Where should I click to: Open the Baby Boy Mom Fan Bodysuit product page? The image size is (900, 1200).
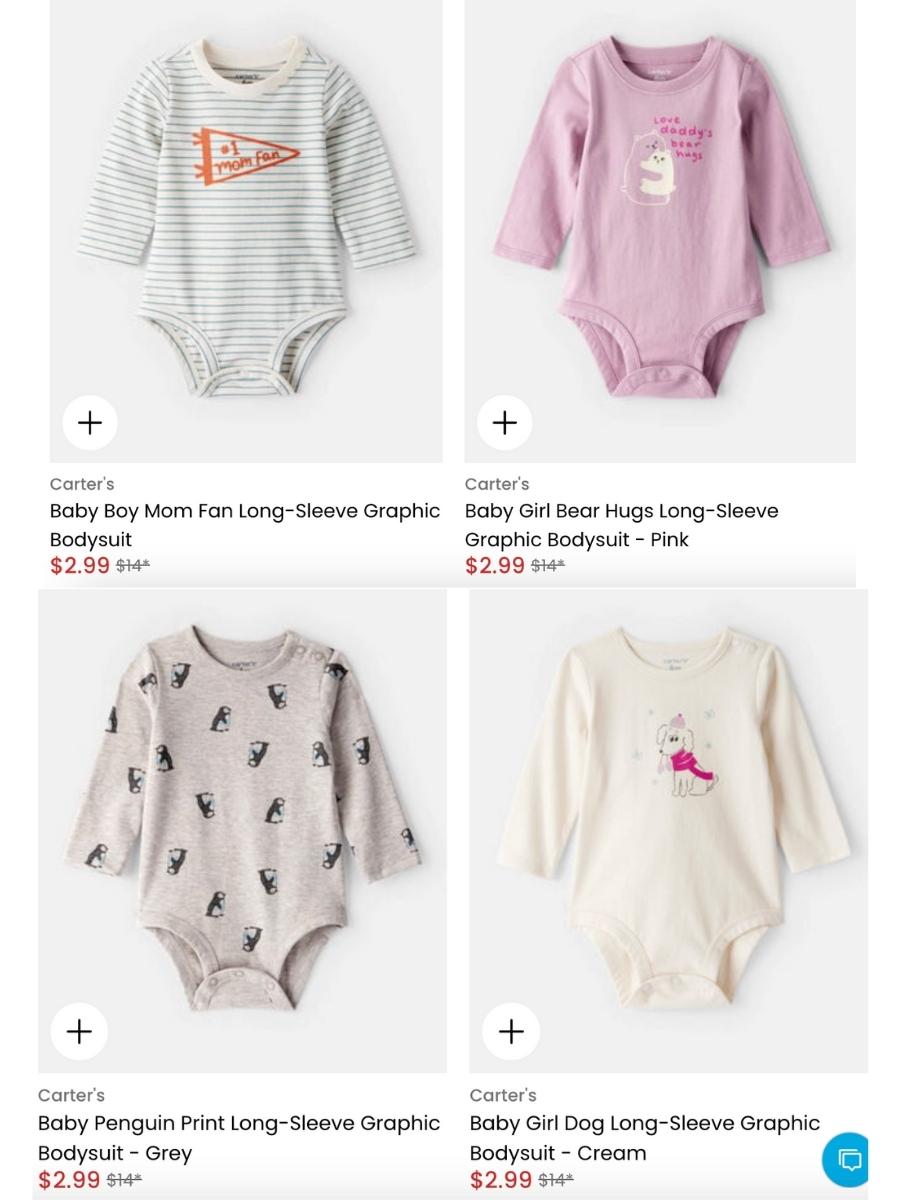point(245,524)
